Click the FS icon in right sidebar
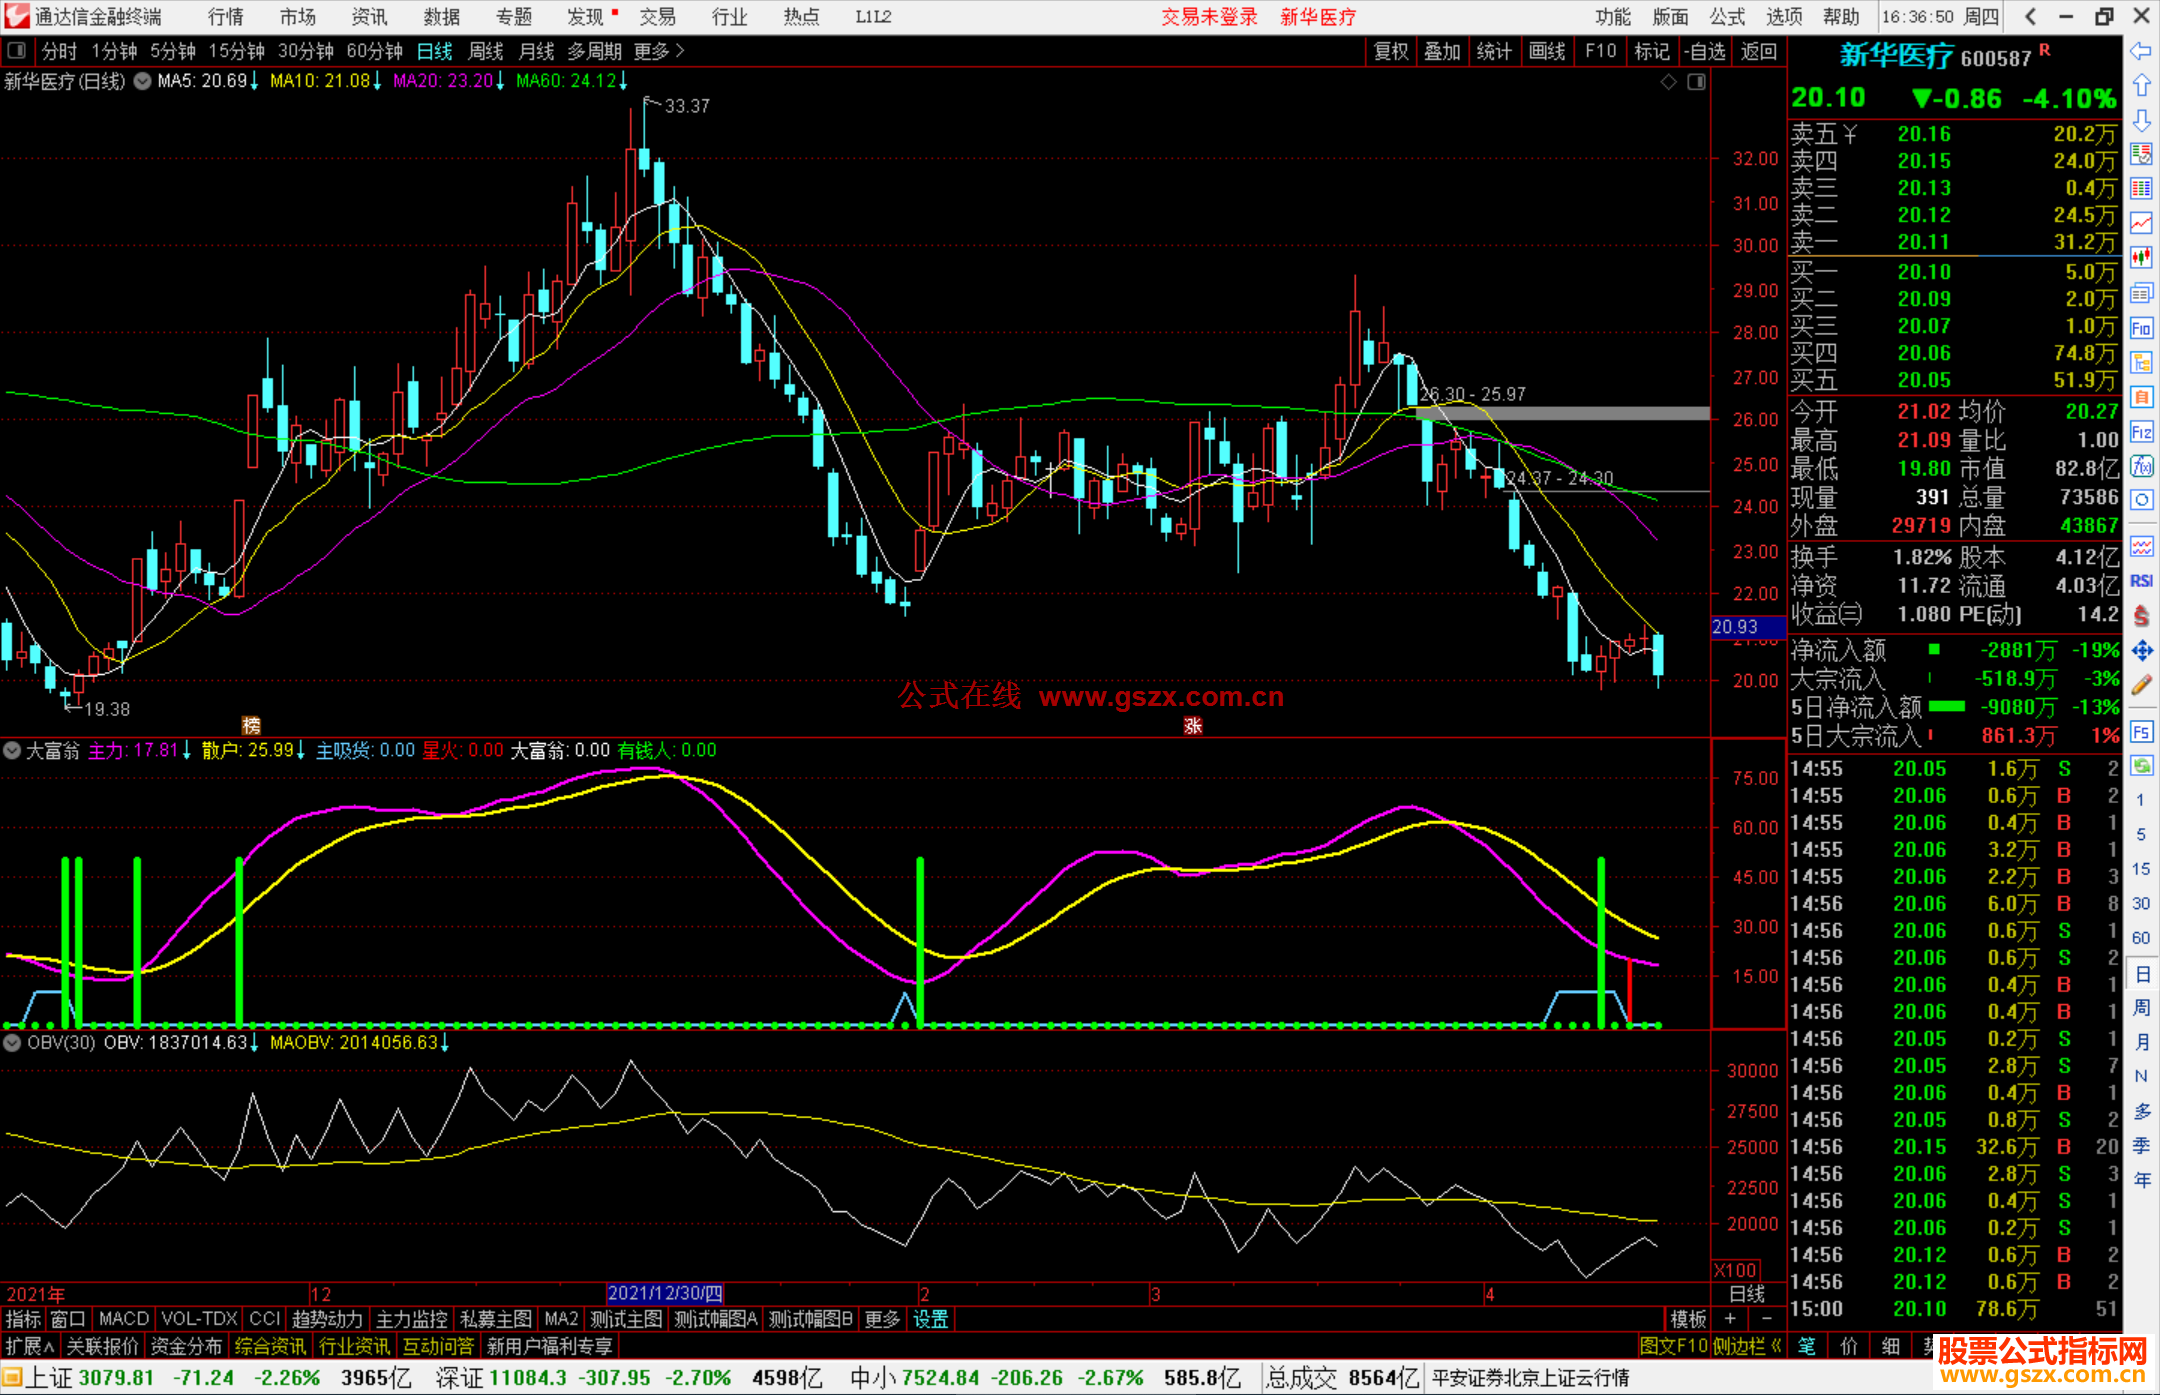The image size is (2160, 1395). [2141, 732]
